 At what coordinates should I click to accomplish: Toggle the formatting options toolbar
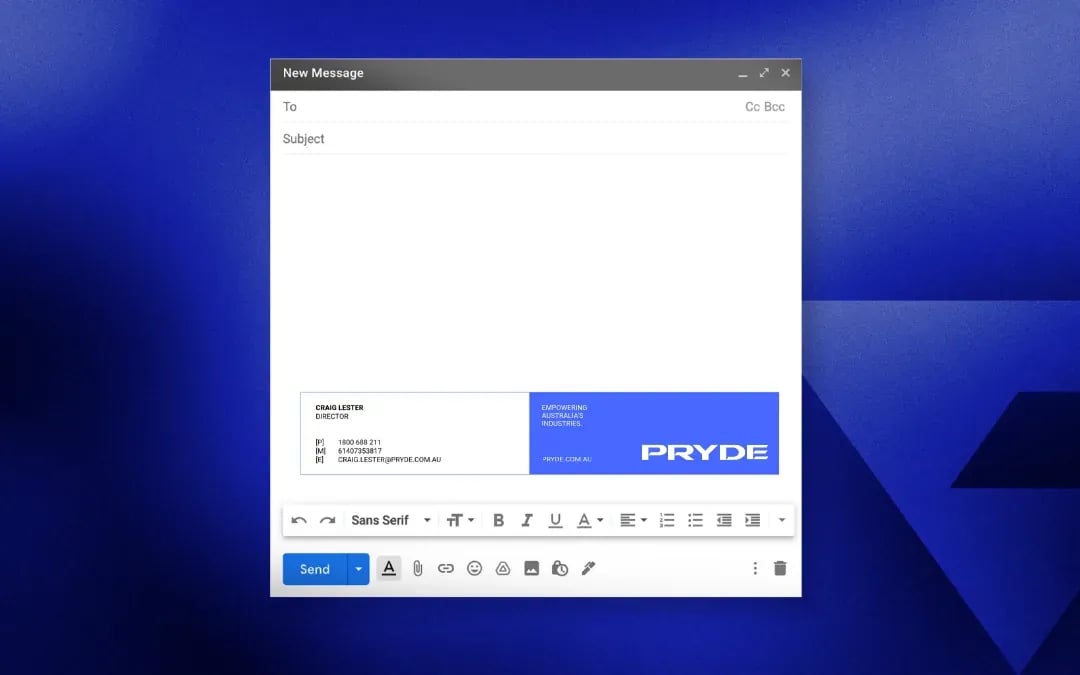pos(388,569)
